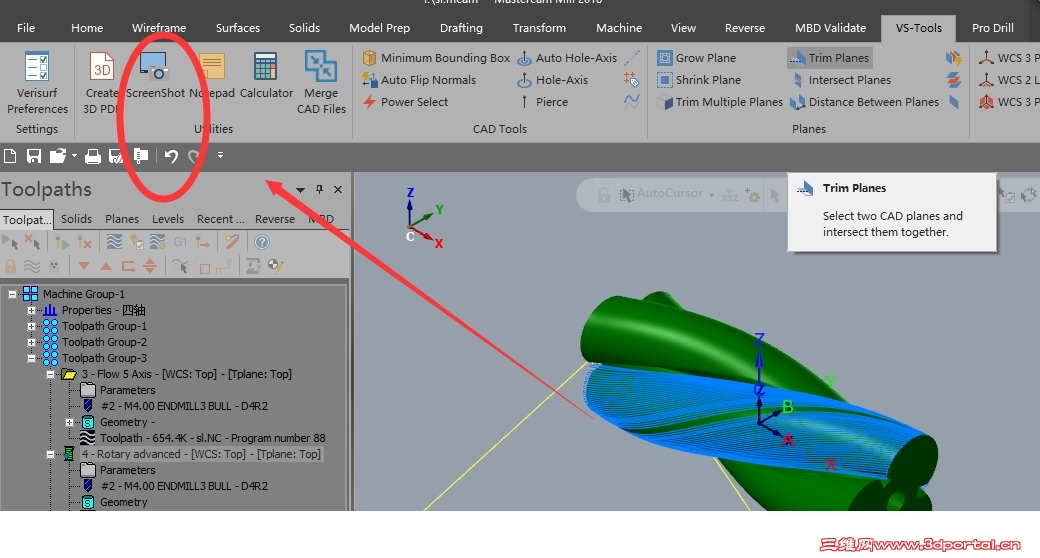Viewport: 1040px width, 558px height.
Task: Open Toolpaths manager help icon
Action: [x=262, y=242]
